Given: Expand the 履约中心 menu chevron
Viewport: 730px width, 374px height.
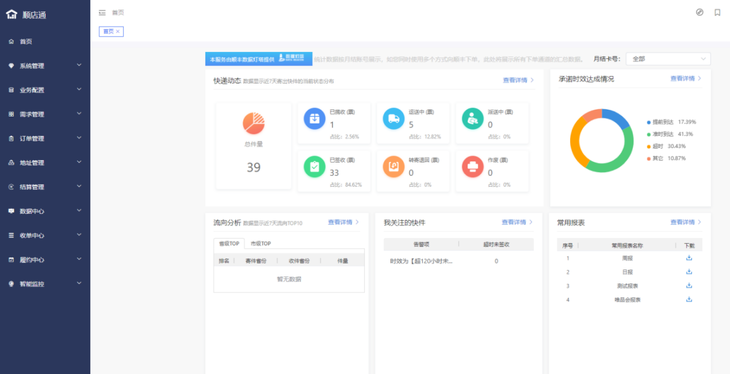Looking at the screenshot, I should (79, 259).
